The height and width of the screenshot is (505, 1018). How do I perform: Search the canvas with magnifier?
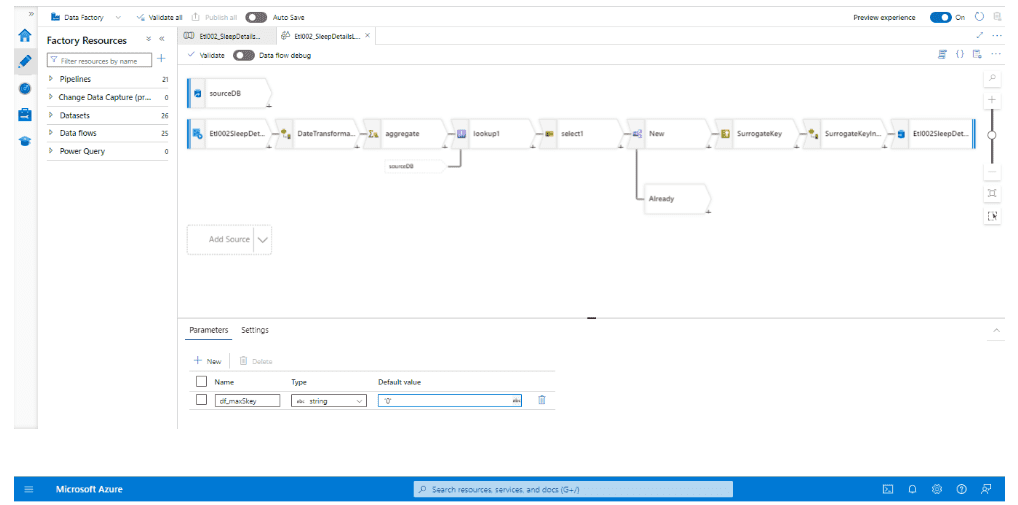point(991,79)
